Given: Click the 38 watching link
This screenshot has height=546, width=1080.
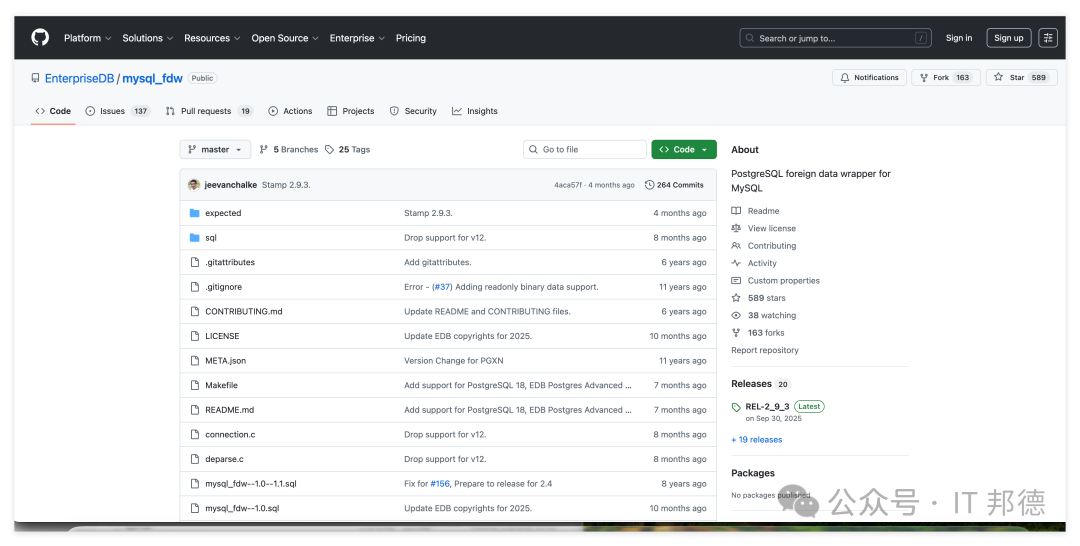Looking at the screenshot, I should pyautogui.click(x=764, y=315).
